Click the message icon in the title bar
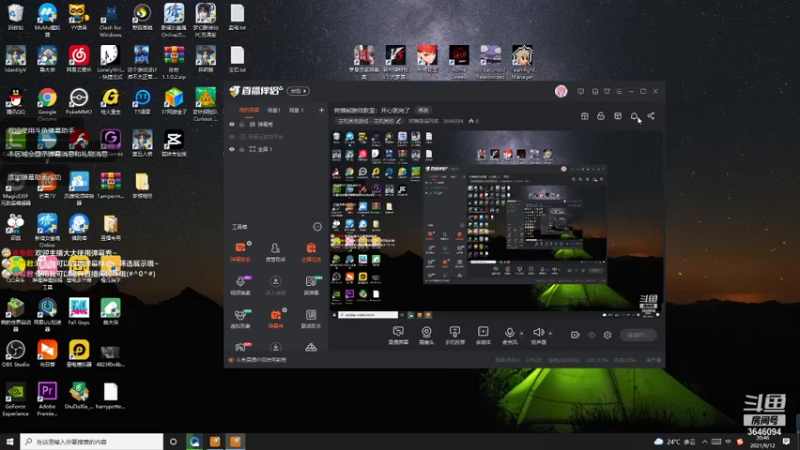 coord(581,91)
